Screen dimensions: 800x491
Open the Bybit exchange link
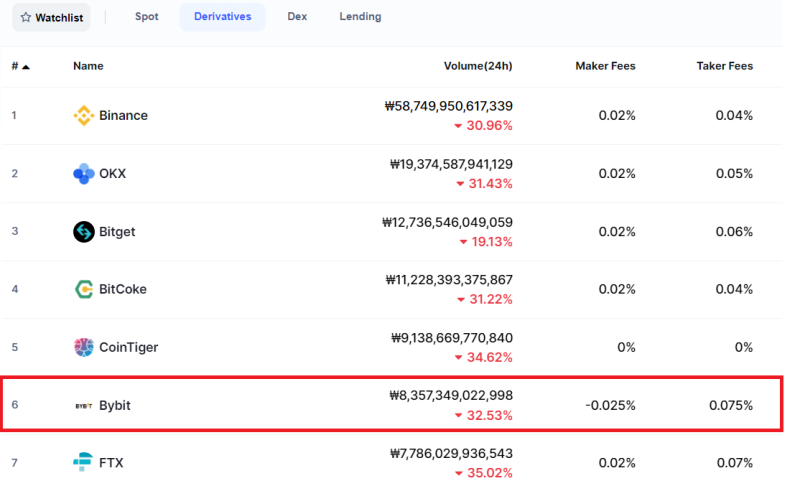tap(115, 406)
